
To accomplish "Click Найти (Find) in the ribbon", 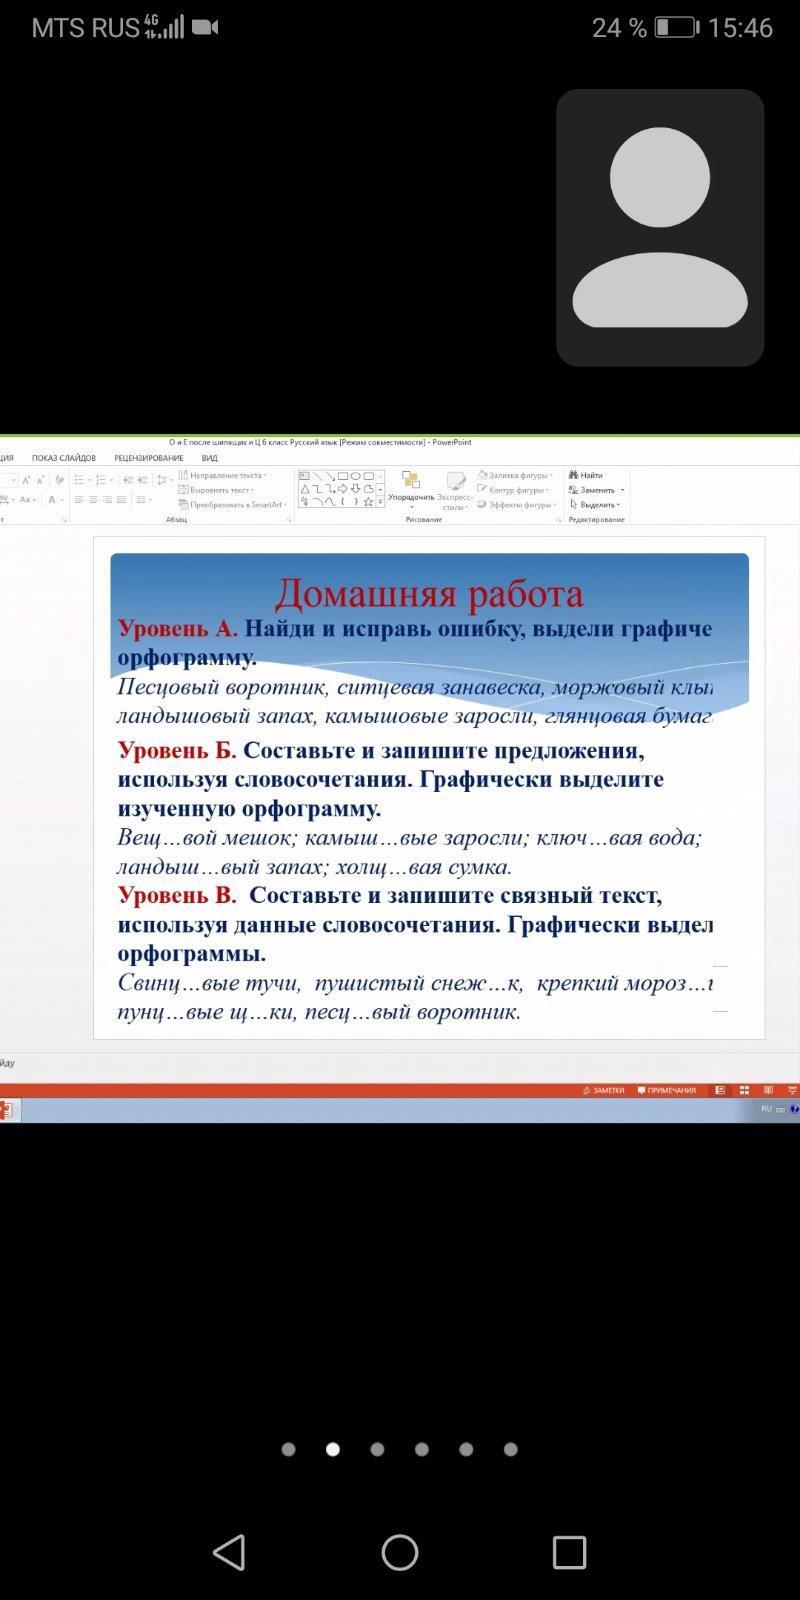I will tap(586, 475).
